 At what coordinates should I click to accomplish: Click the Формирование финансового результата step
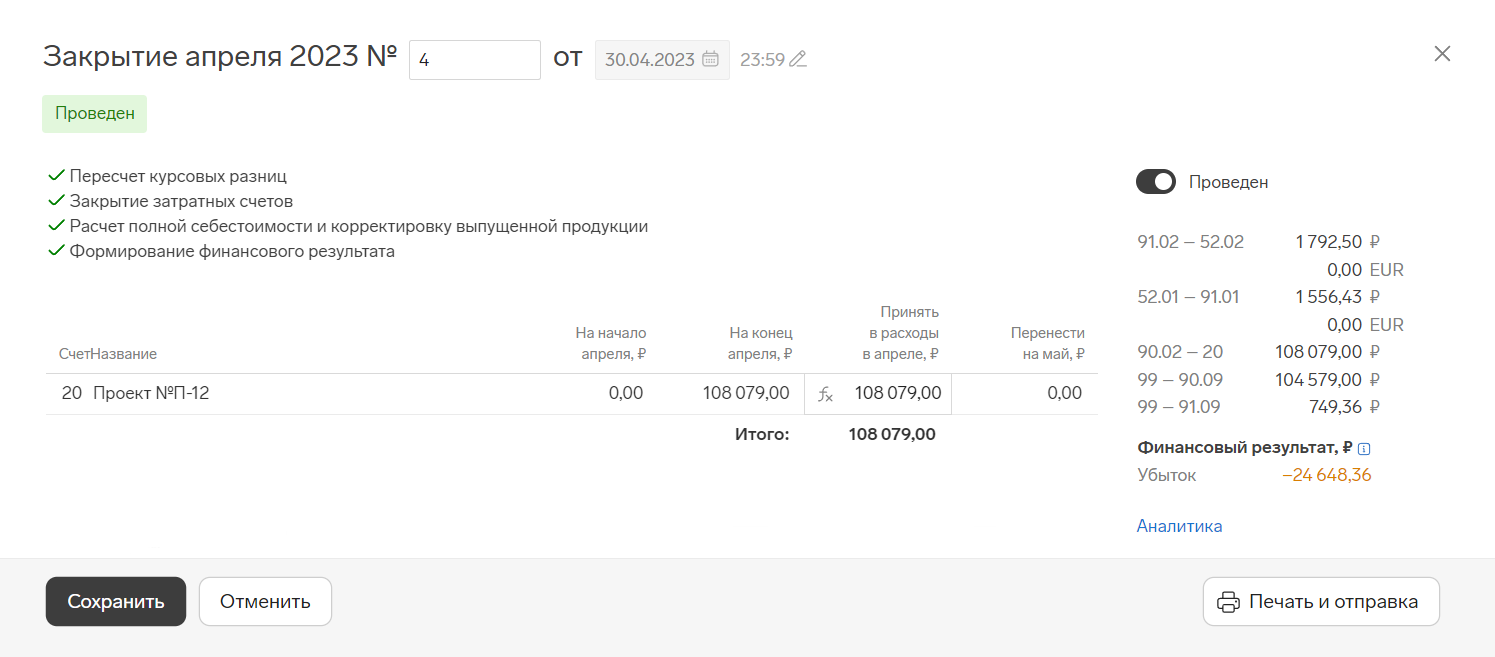coord(231,251)
